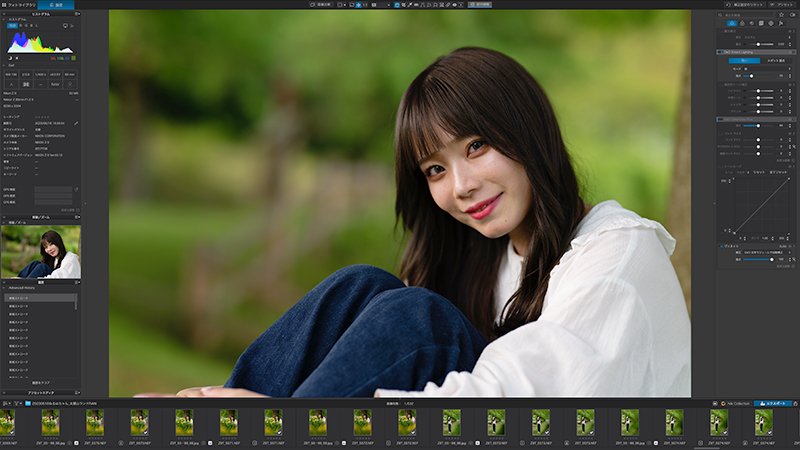Open the history panel menu icon
Screen dimensions: 800x450
click(x=78, y=282)
